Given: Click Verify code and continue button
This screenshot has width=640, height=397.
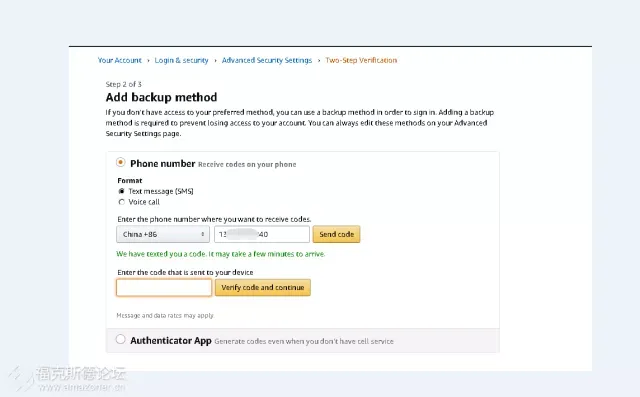Looking at the screenshot, I should [x=263, y=288].
